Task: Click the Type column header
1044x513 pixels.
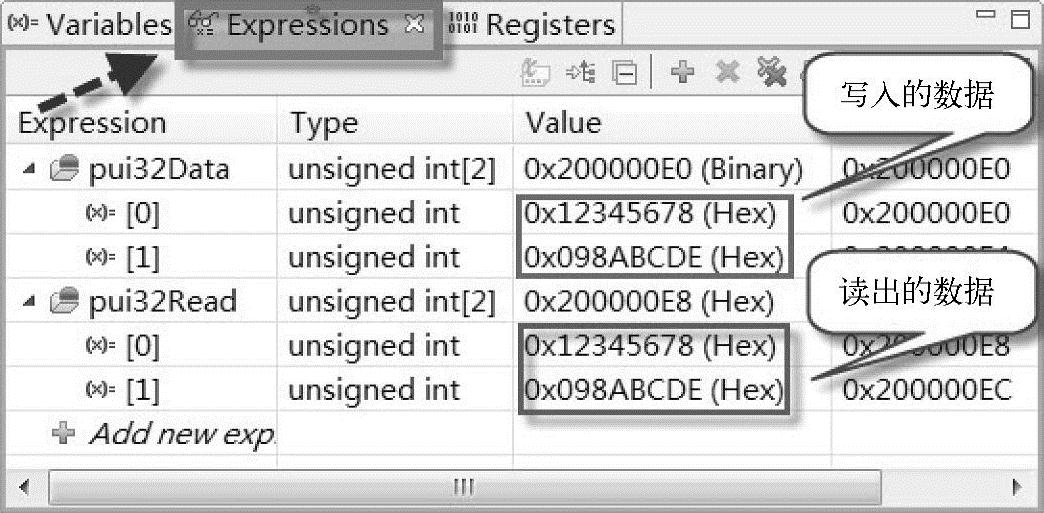Action: click(324, 123)
